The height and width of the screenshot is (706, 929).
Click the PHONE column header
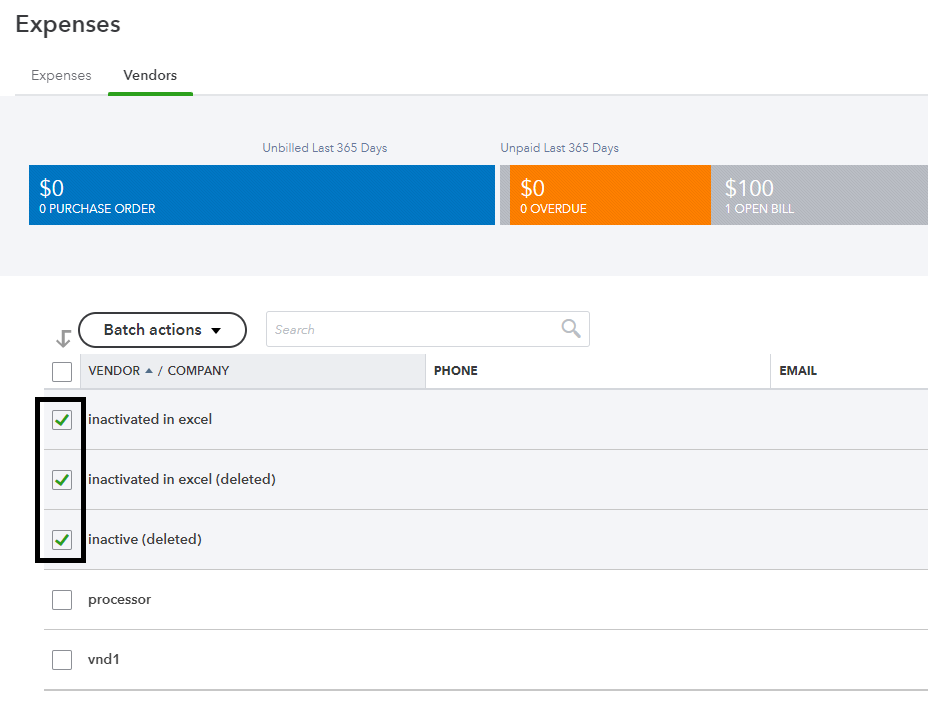pos(456,371)
